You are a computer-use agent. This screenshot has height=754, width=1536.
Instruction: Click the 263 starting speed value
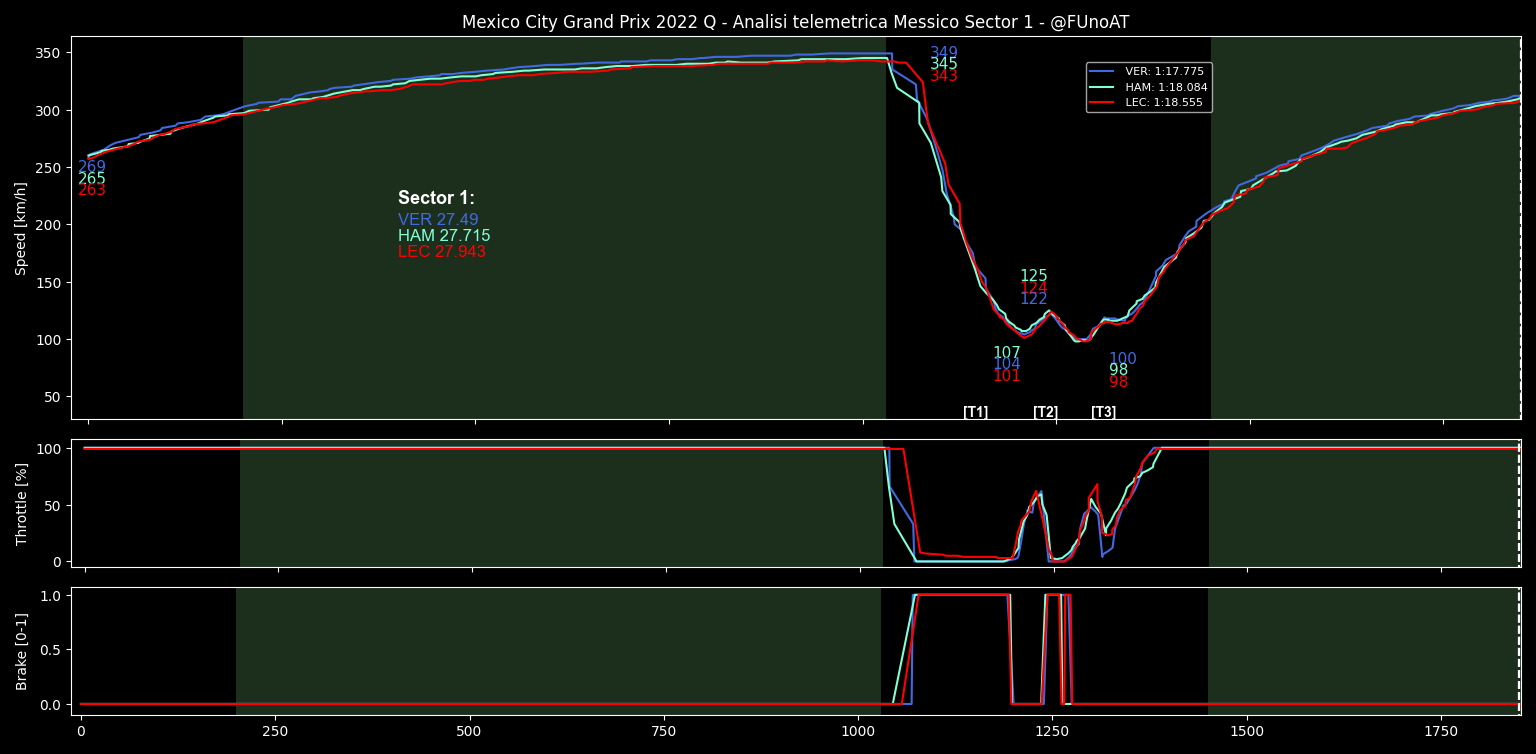92,190
